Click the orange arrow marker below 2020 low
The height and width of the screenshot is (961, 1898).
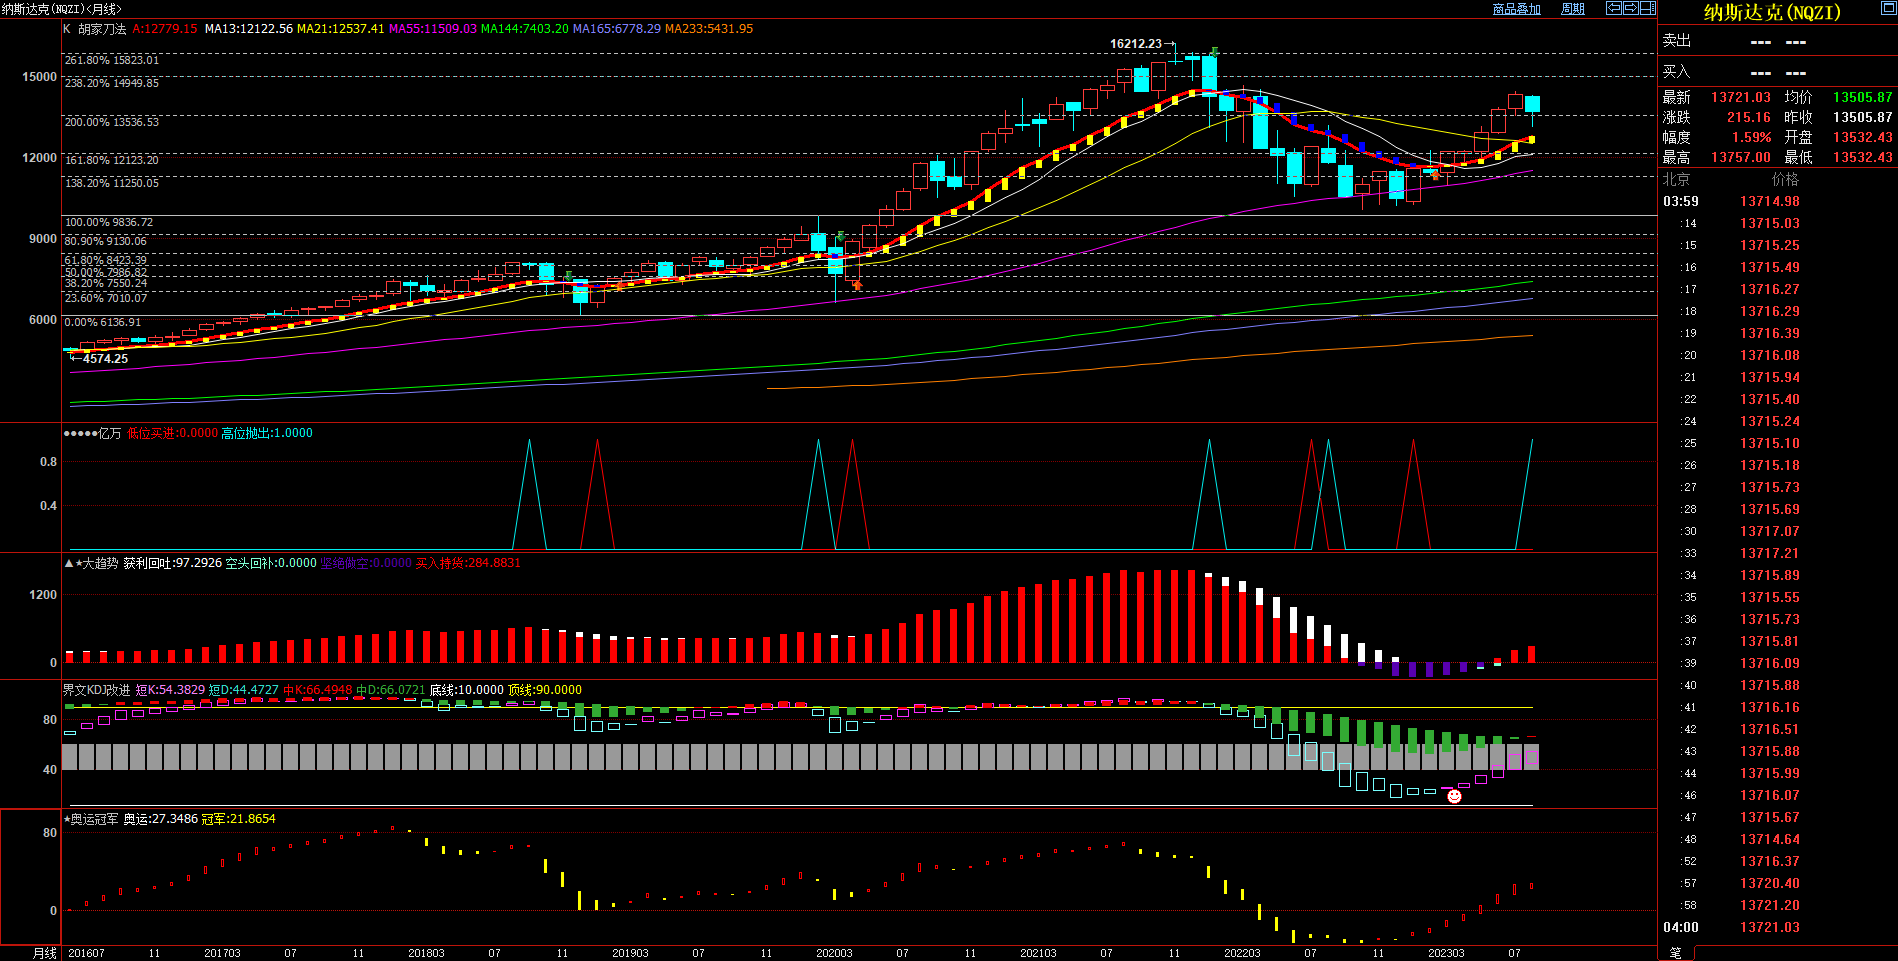pos(857,285)
